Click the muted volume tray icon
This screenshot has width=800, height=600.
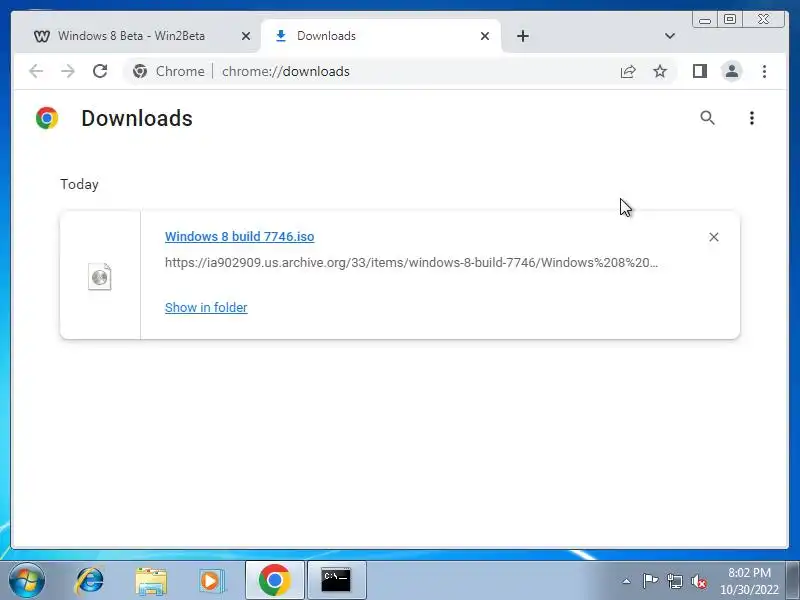point(698,581)
